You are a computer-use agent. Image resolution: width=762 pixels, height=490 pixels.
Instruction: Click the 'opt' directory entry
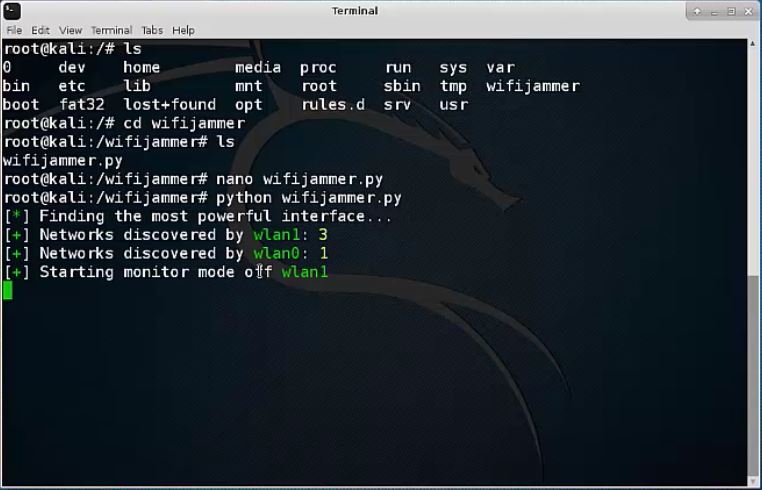click(x=249, y=105)
